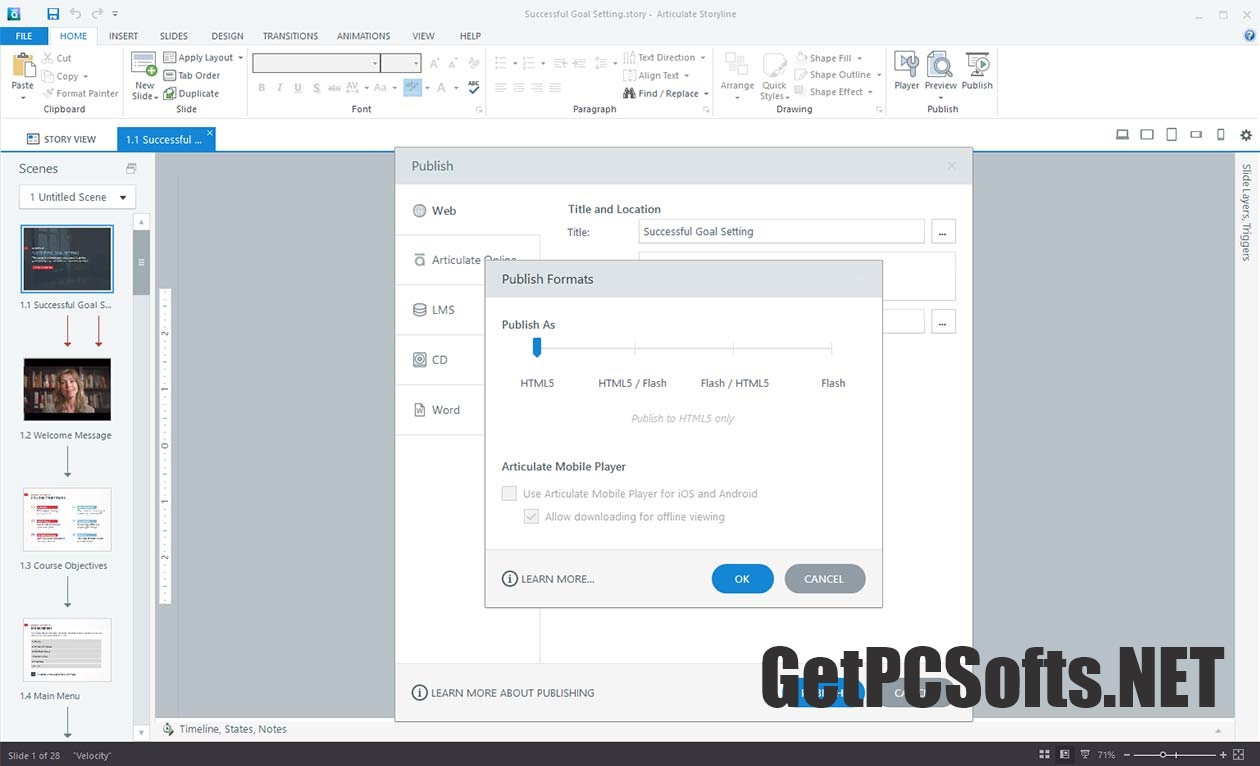The image size is (1260, 766).
Task: Open the 1 Untitled Scene dropdown
Action: click(77, 197)
